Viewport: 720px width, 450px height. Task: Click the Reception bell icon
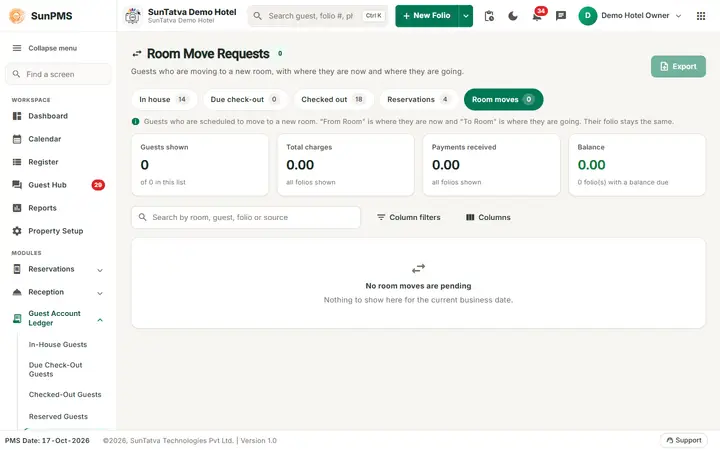point(17,292)
